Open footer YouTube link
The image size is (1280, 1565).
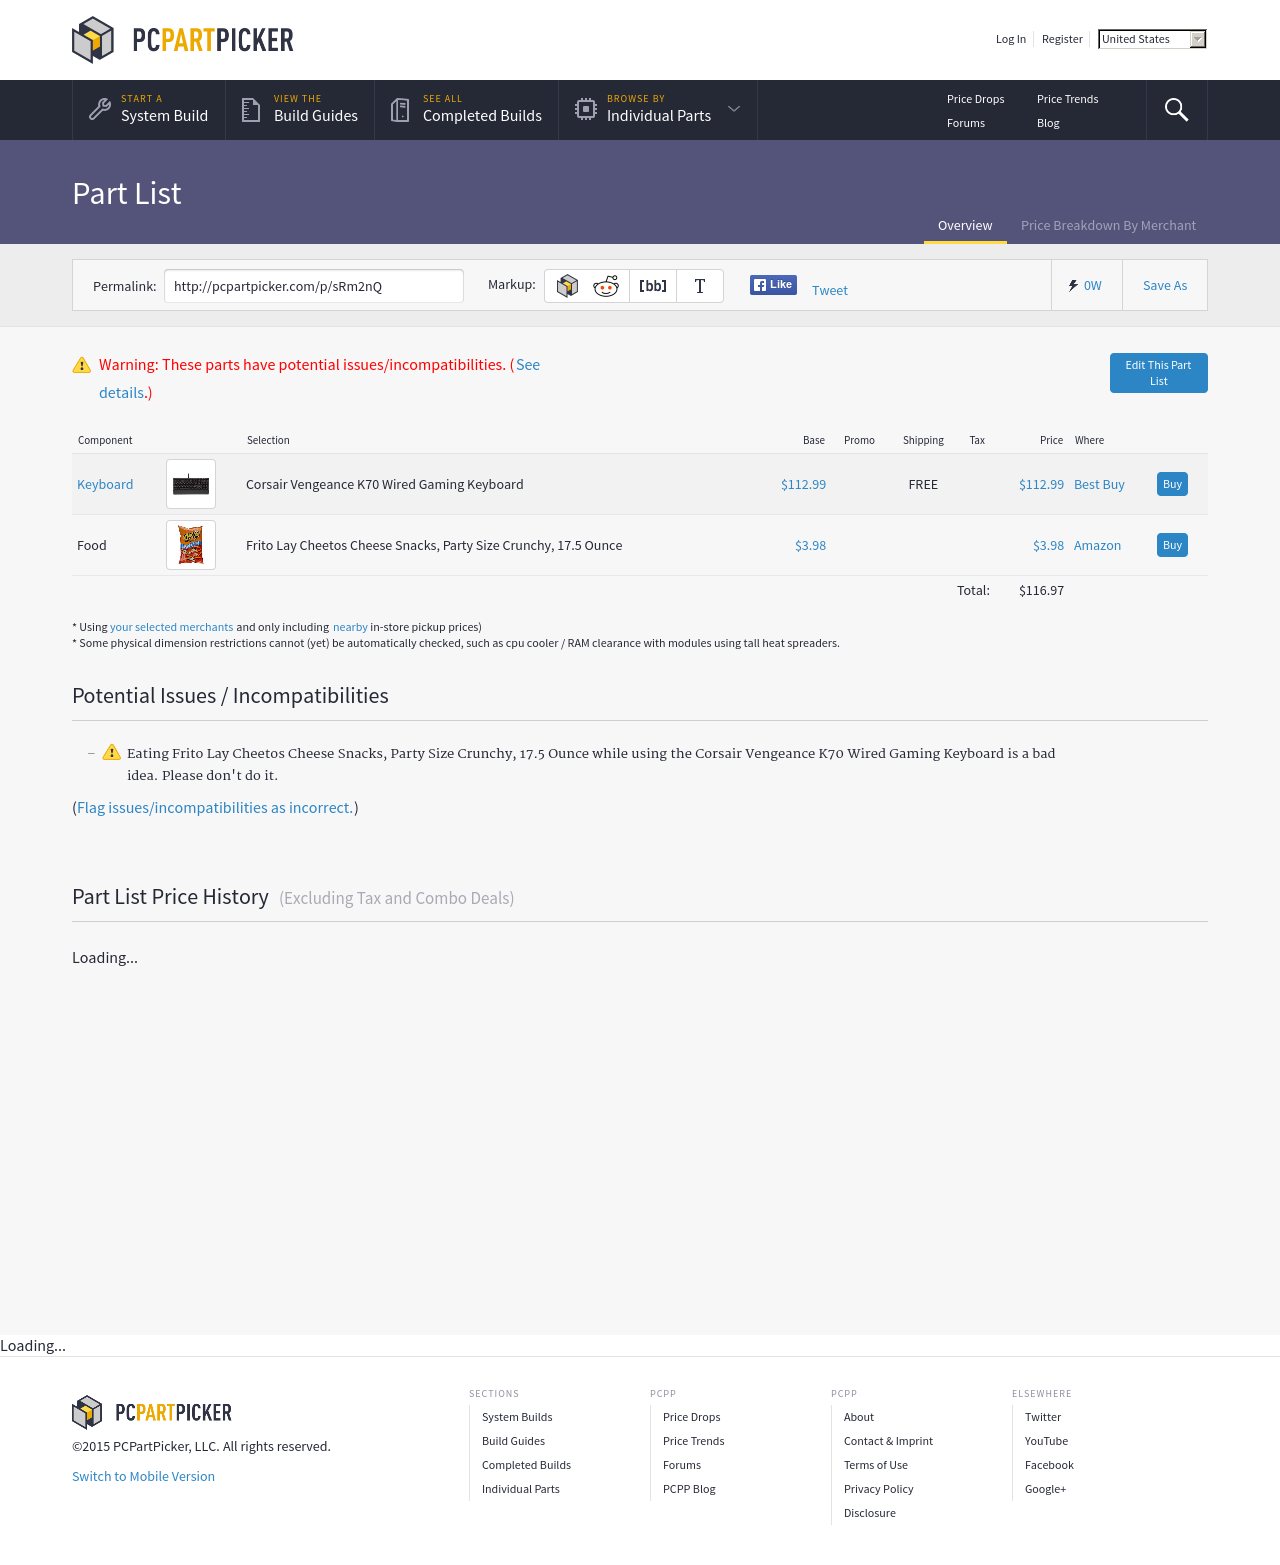click(1046, 1441)
